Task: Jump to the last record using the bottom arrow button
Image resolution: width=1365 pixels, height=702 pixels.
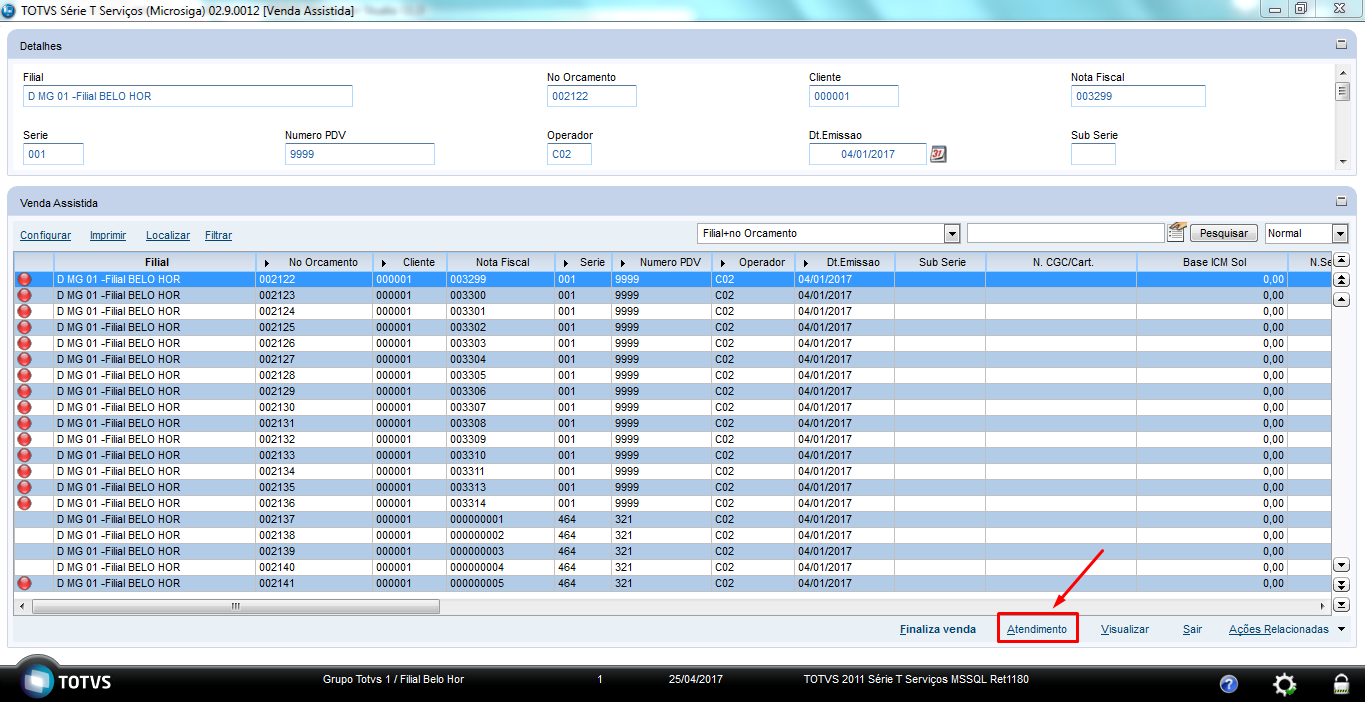Action: [1342, 605]
